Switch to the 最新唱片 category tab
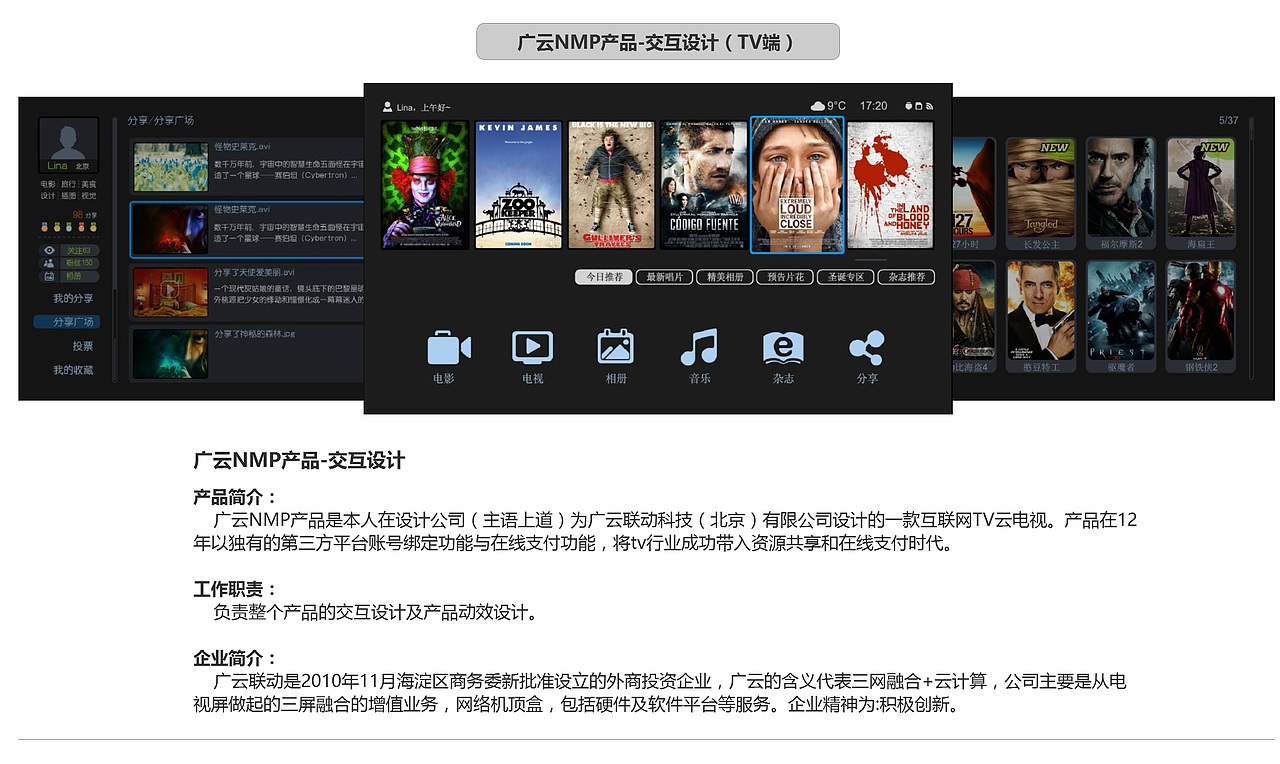The image size is (1280, 764). pos(663,277)
